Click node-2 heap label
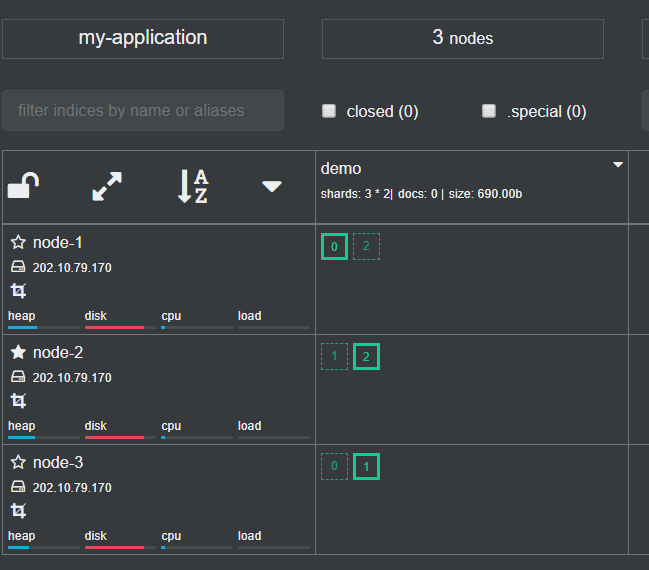 22,426
